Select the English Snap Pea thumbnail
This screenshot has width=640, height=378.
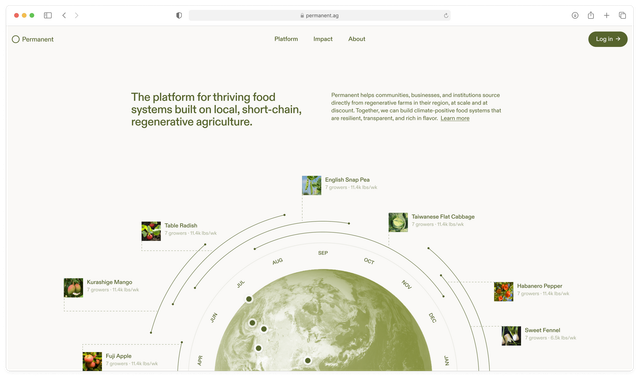click(x=311, y=185)
